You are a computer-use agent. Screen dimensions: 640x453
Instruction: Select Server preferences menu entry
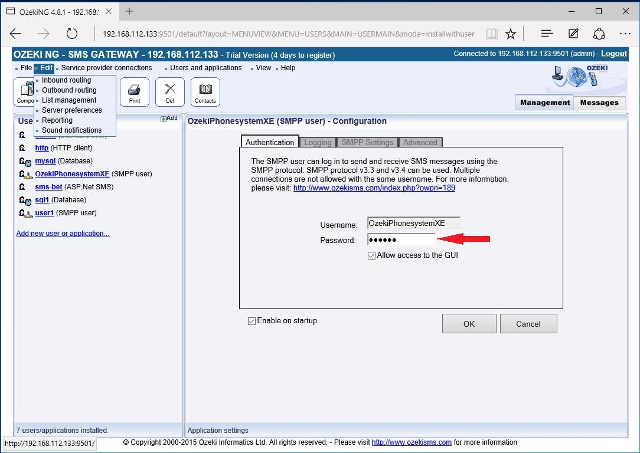tap(72, 110)
